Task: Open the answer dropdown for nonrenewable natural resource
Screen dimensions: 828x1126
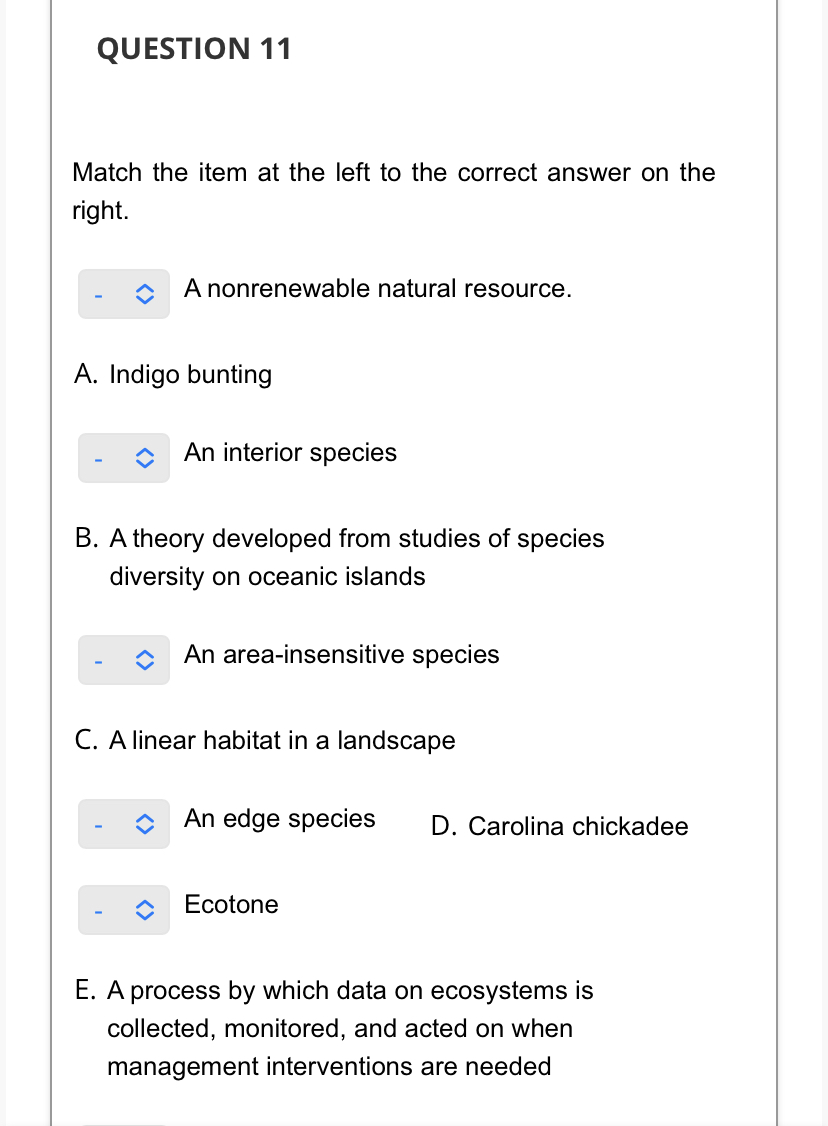Action: point(123,295)
